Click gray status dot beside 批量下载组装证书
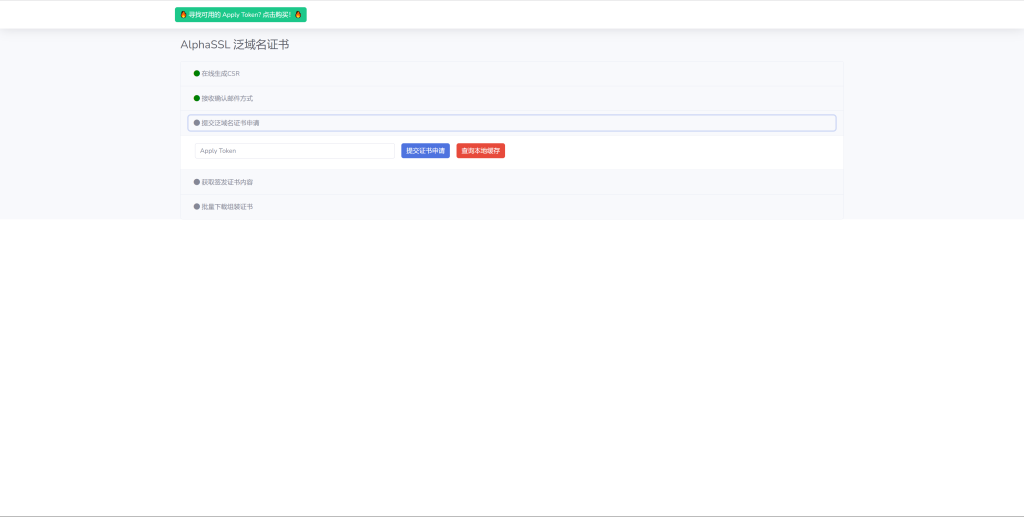 click(197, 207)
